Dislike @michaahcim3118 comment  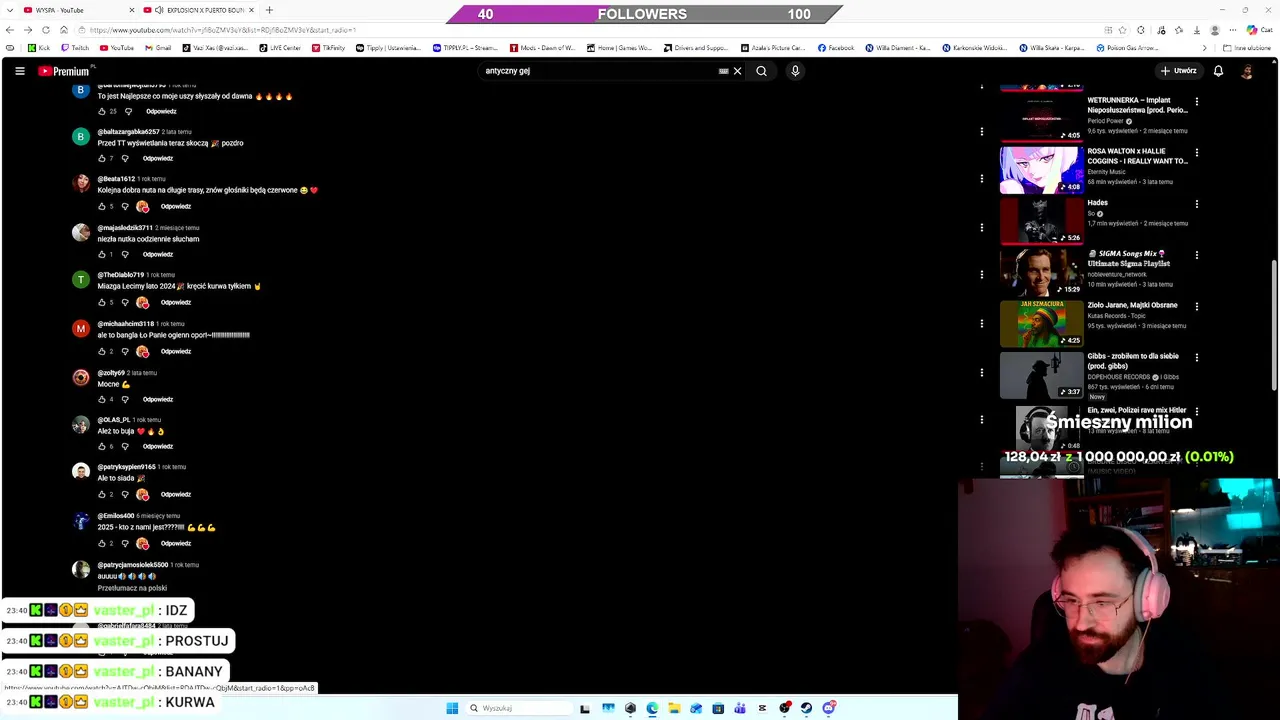[x=125, y=351]
